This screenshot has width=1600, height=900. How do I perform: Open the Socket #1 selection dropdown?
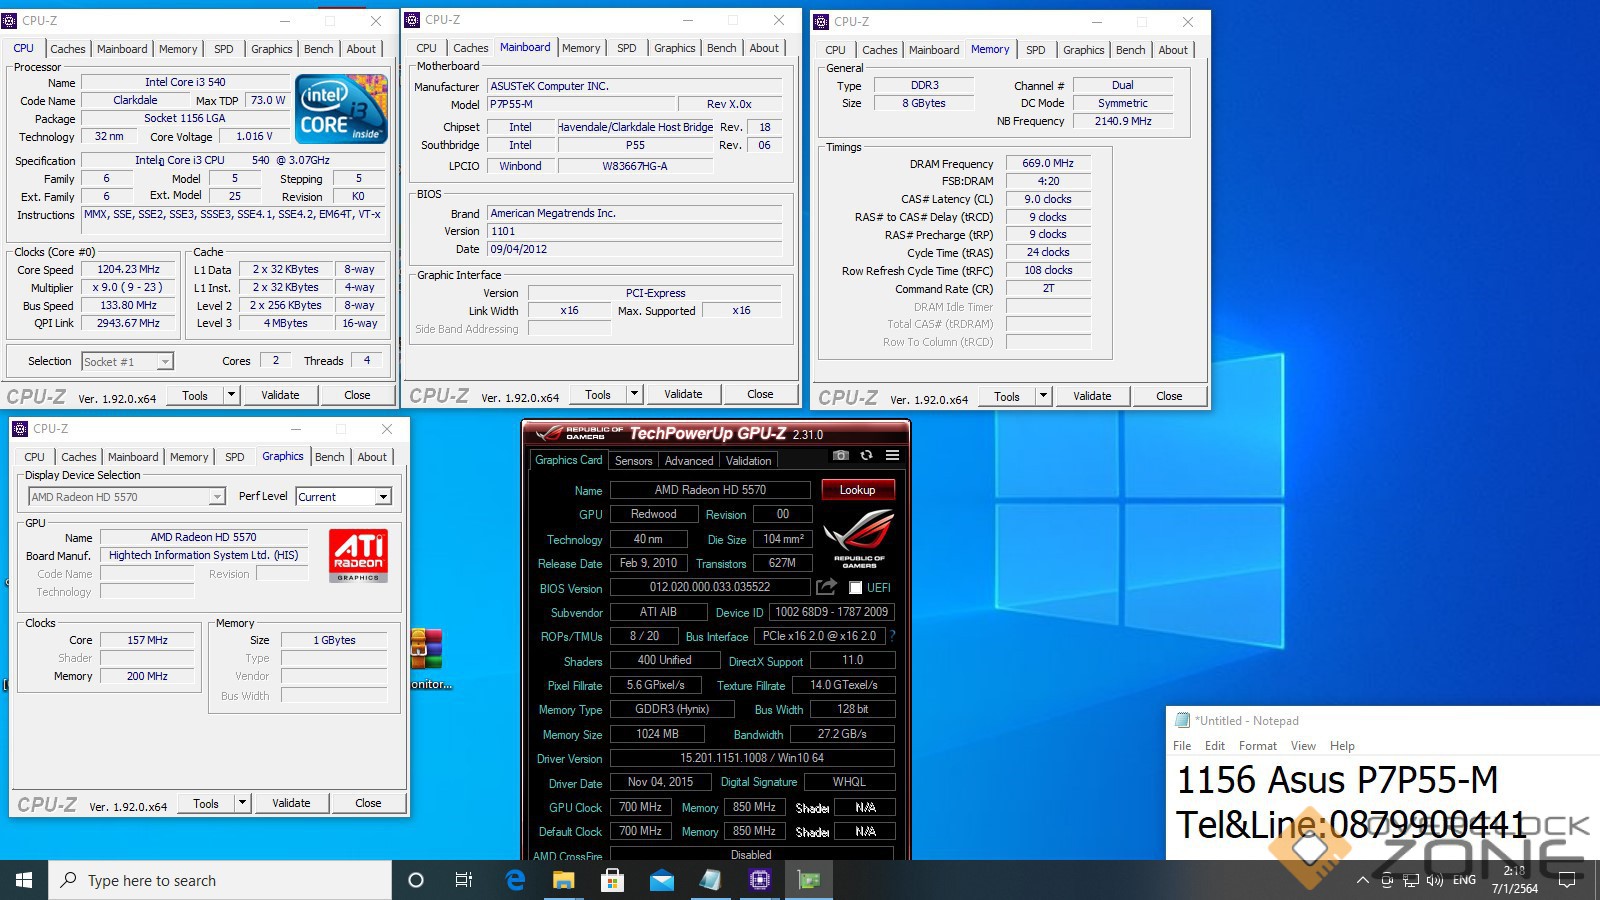coord(165,362)
